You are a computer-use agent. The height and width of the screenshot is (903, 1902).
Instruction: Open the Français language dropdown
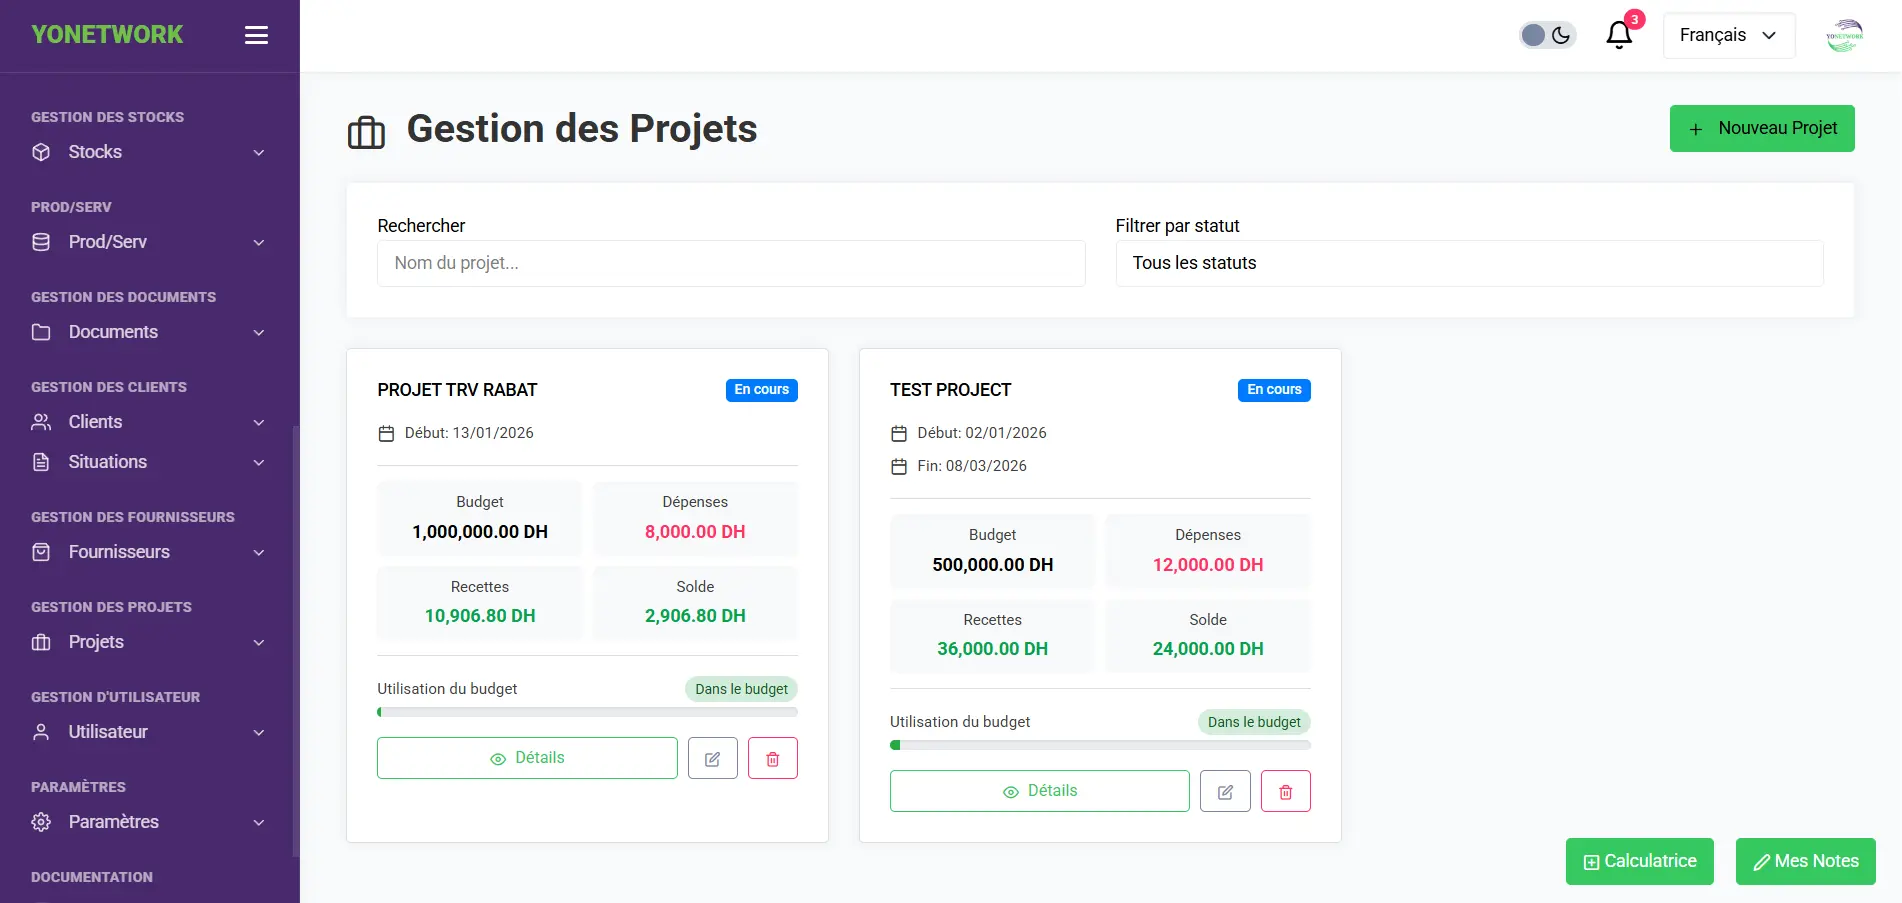1729,34
